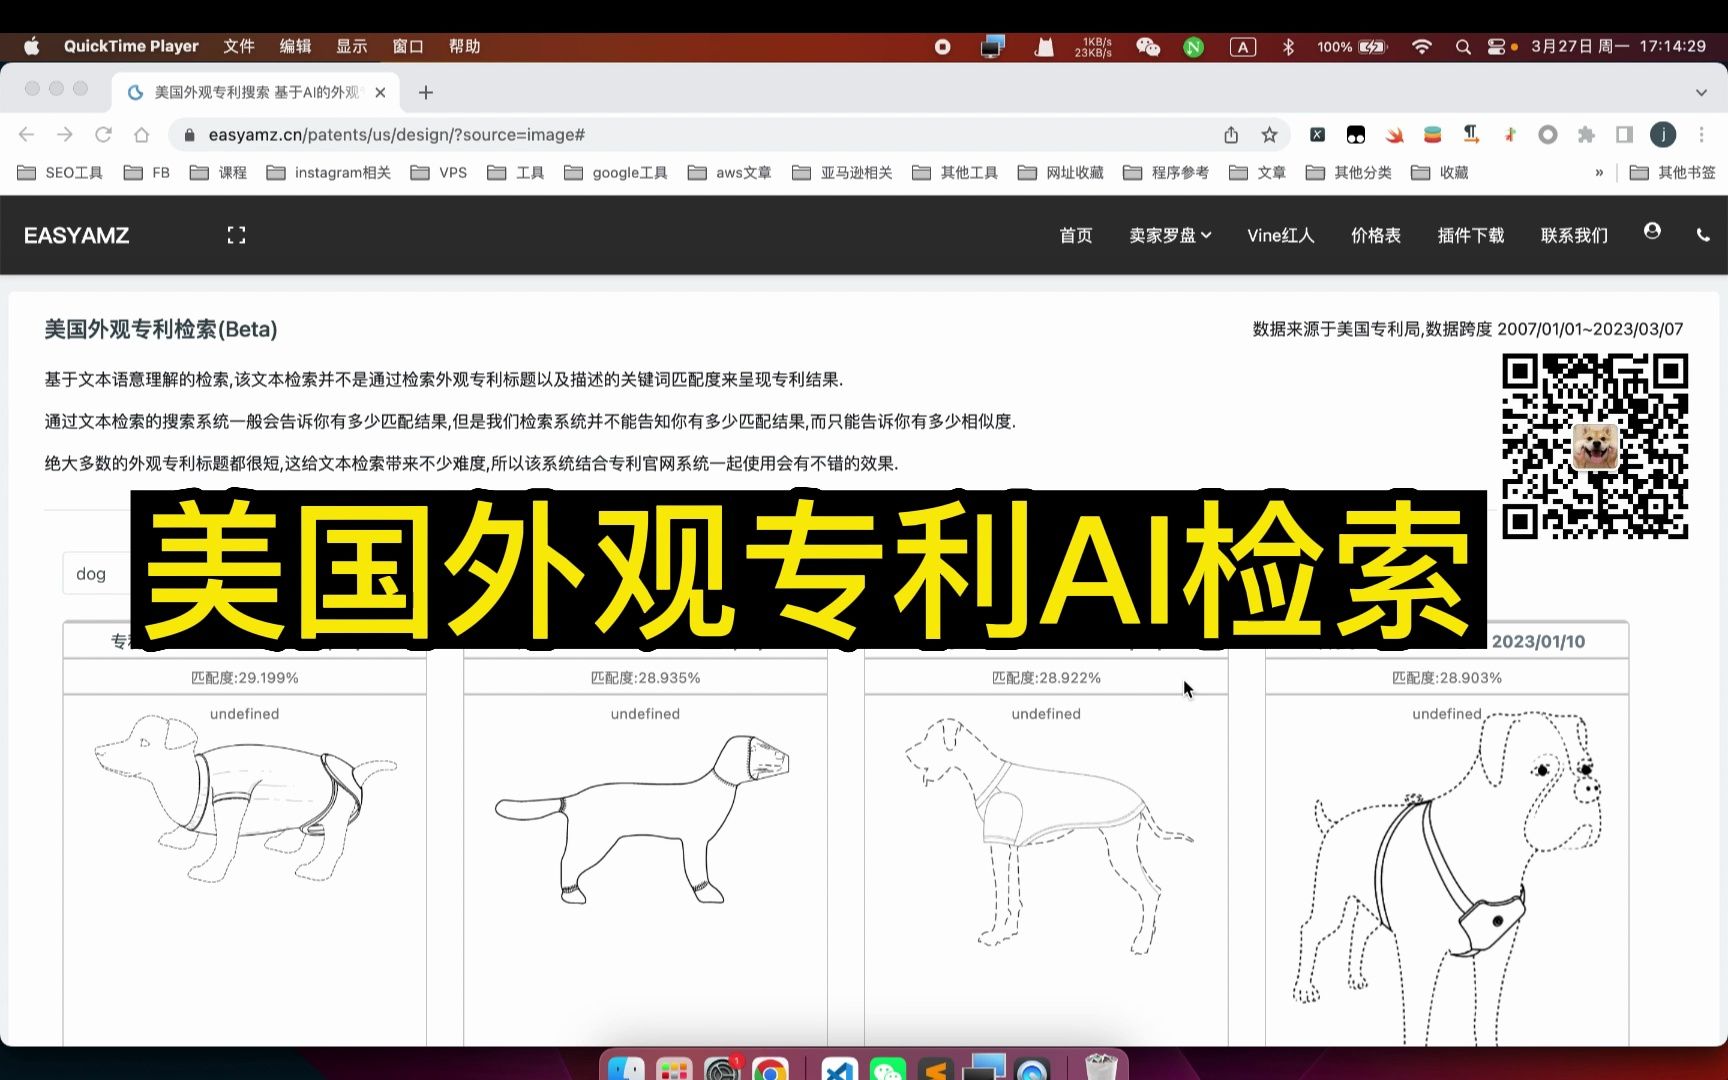The width and height of the screenshot is (1728, 1080).
Task: Open the Chrome extensions puzzle menu
Action: [x=1586, y=134]
